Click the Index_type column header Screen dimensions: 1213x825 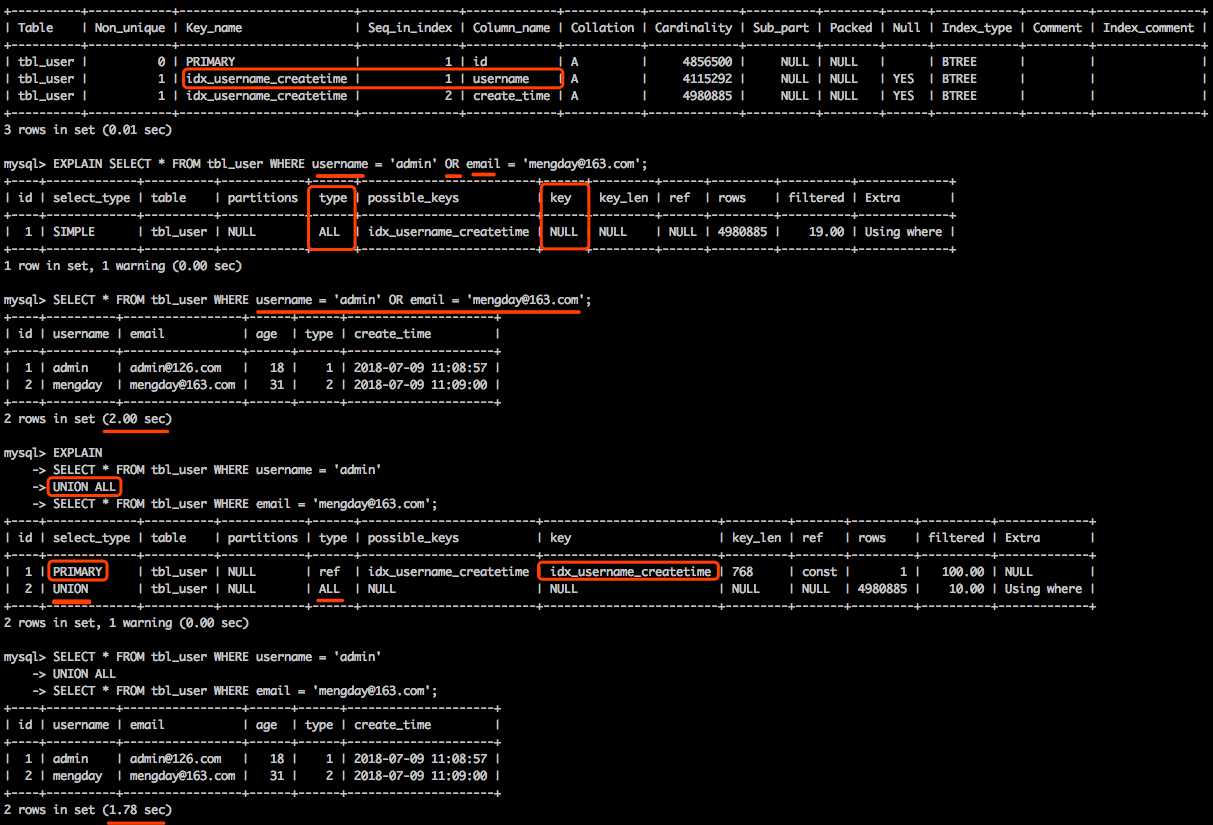click(977, 28)
